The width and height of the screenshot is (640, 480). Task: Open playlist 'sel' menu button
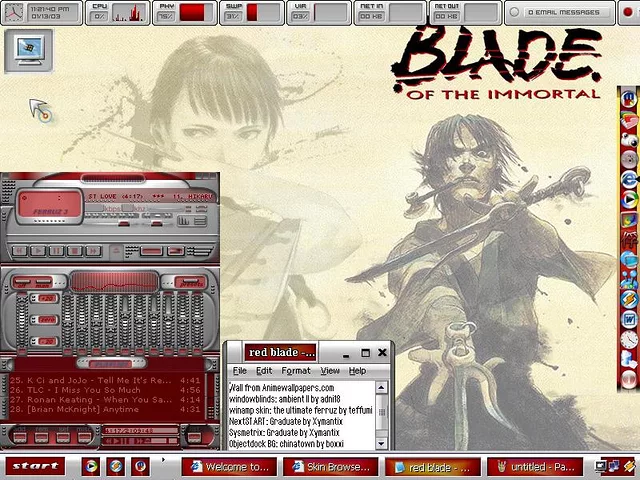click(63, 437)
